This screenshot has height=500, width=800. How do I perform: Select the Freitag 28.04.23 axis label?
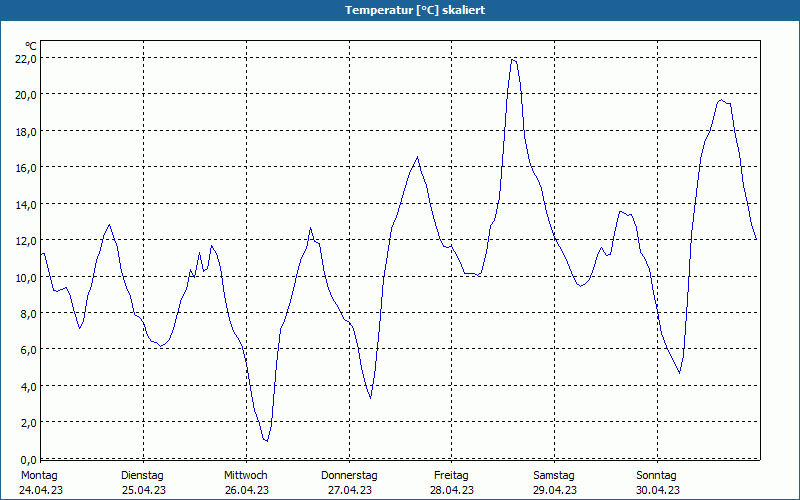point(452,483)
